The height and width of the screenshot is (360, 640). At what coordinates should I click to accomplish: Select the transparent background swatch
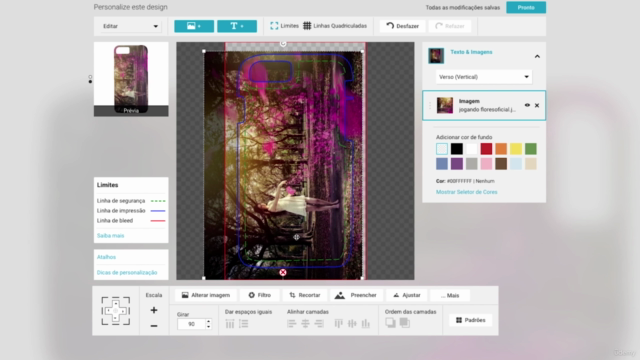coord(442,149)
